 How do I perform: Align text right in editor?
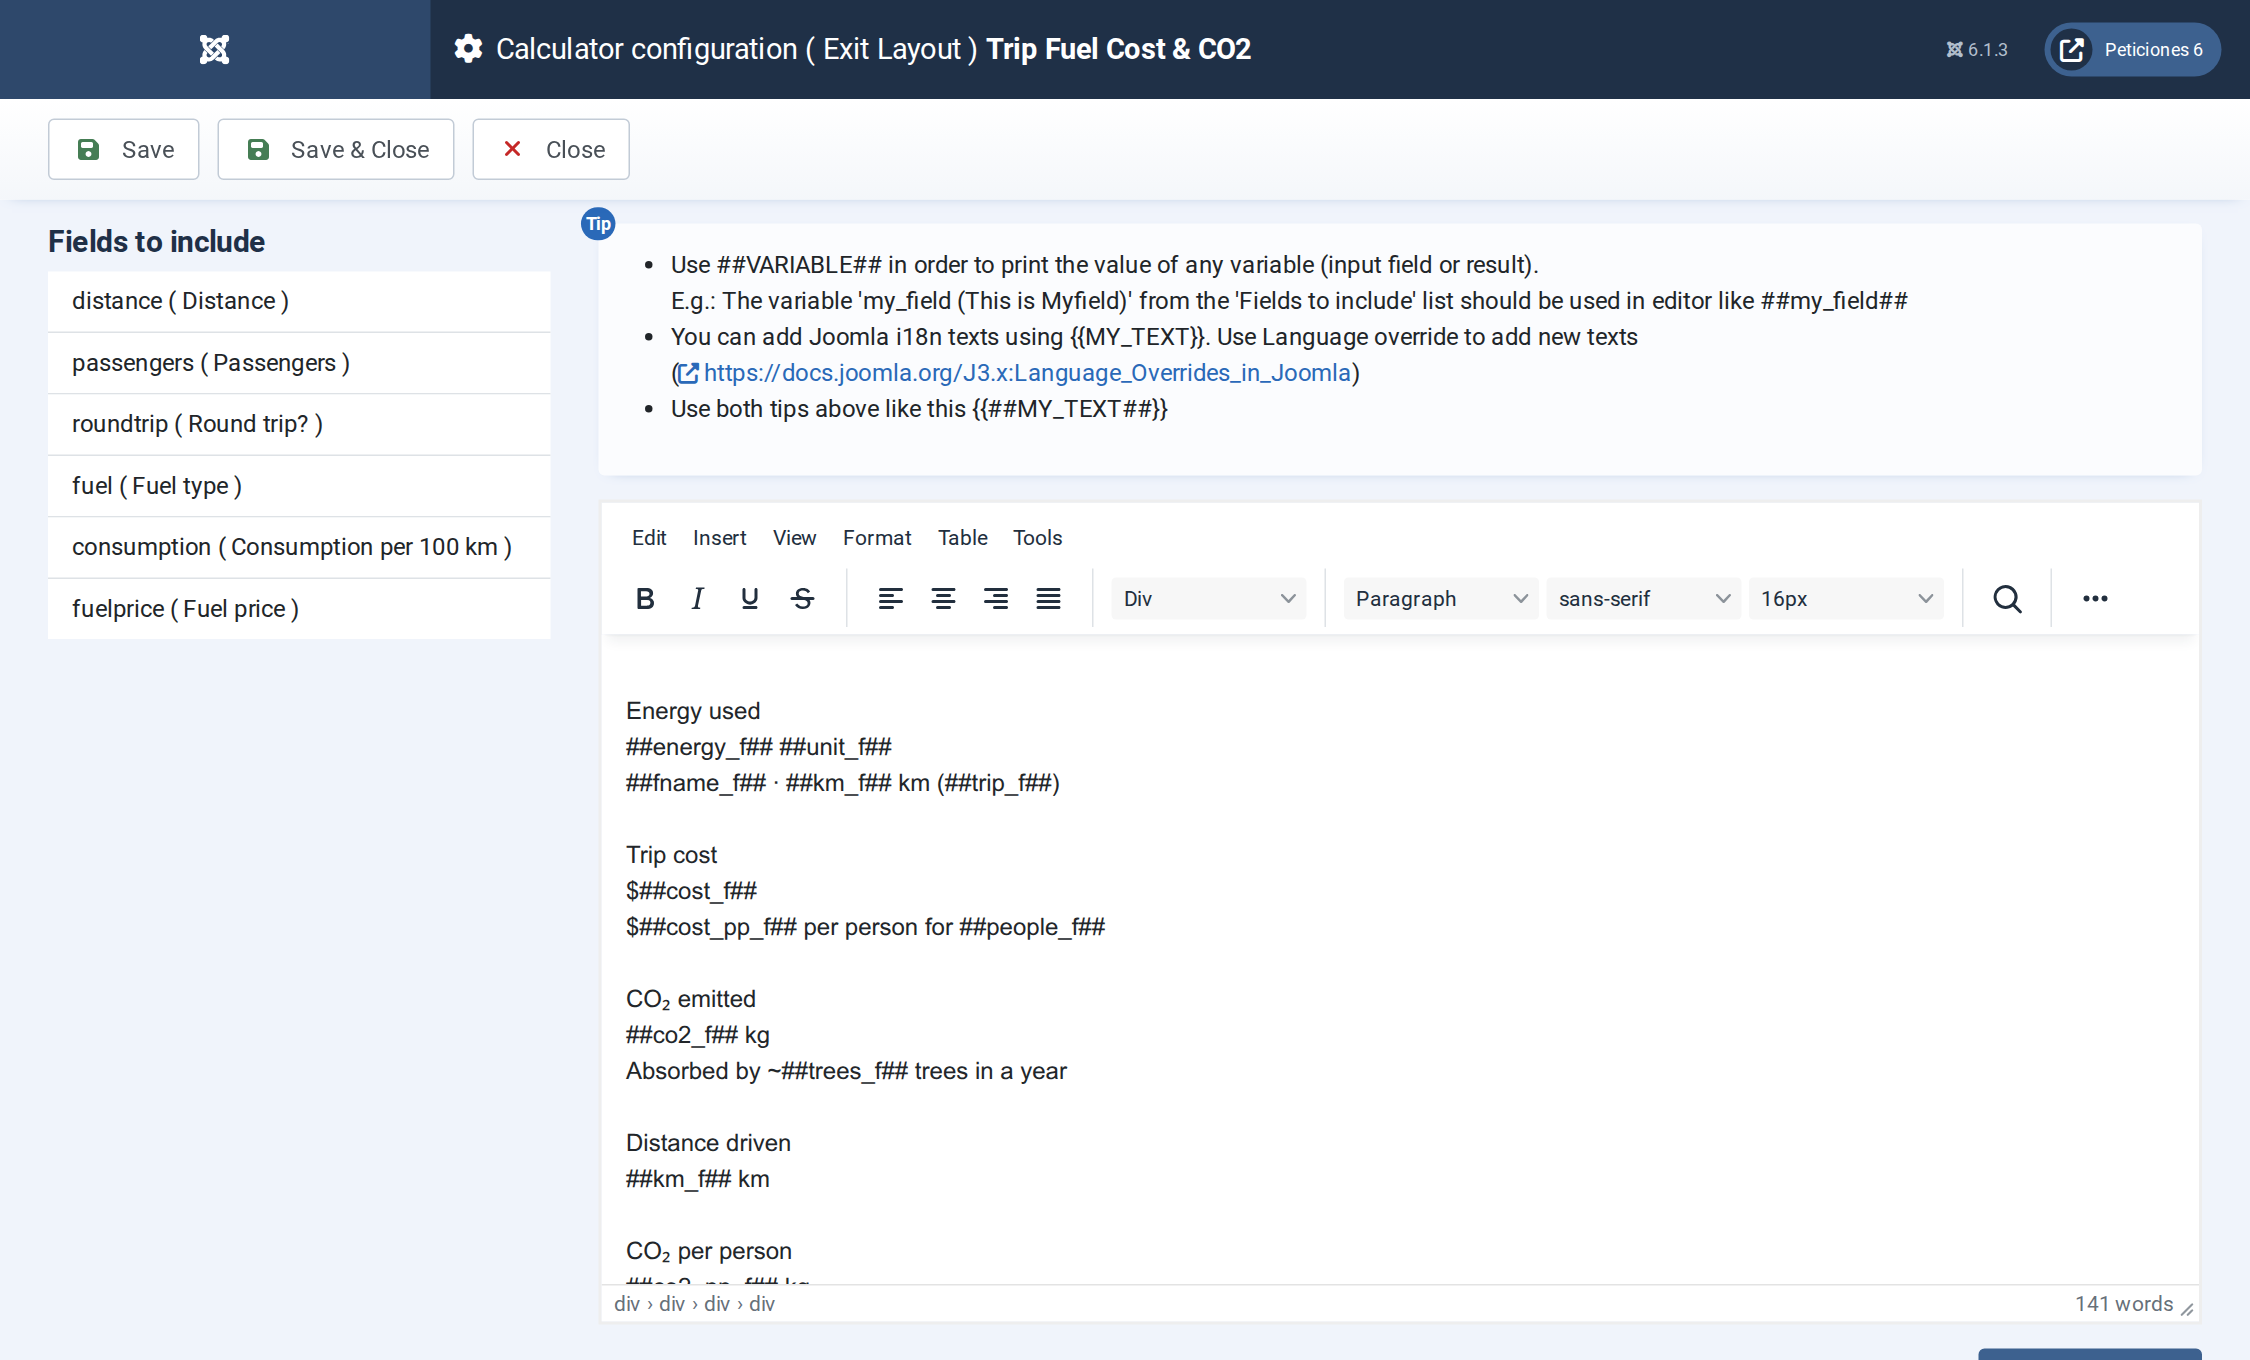995,598
